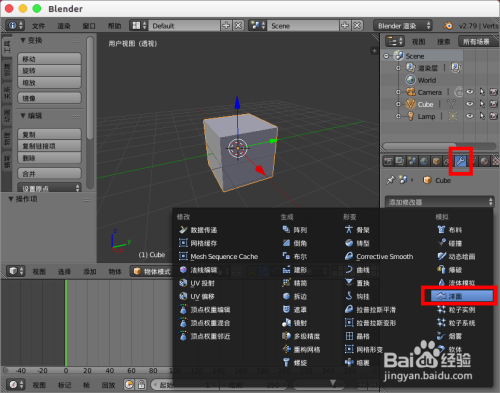The image size is (500, 393).
Task: Choose 镜射 Mirror modifier
Action: (295, 323)
